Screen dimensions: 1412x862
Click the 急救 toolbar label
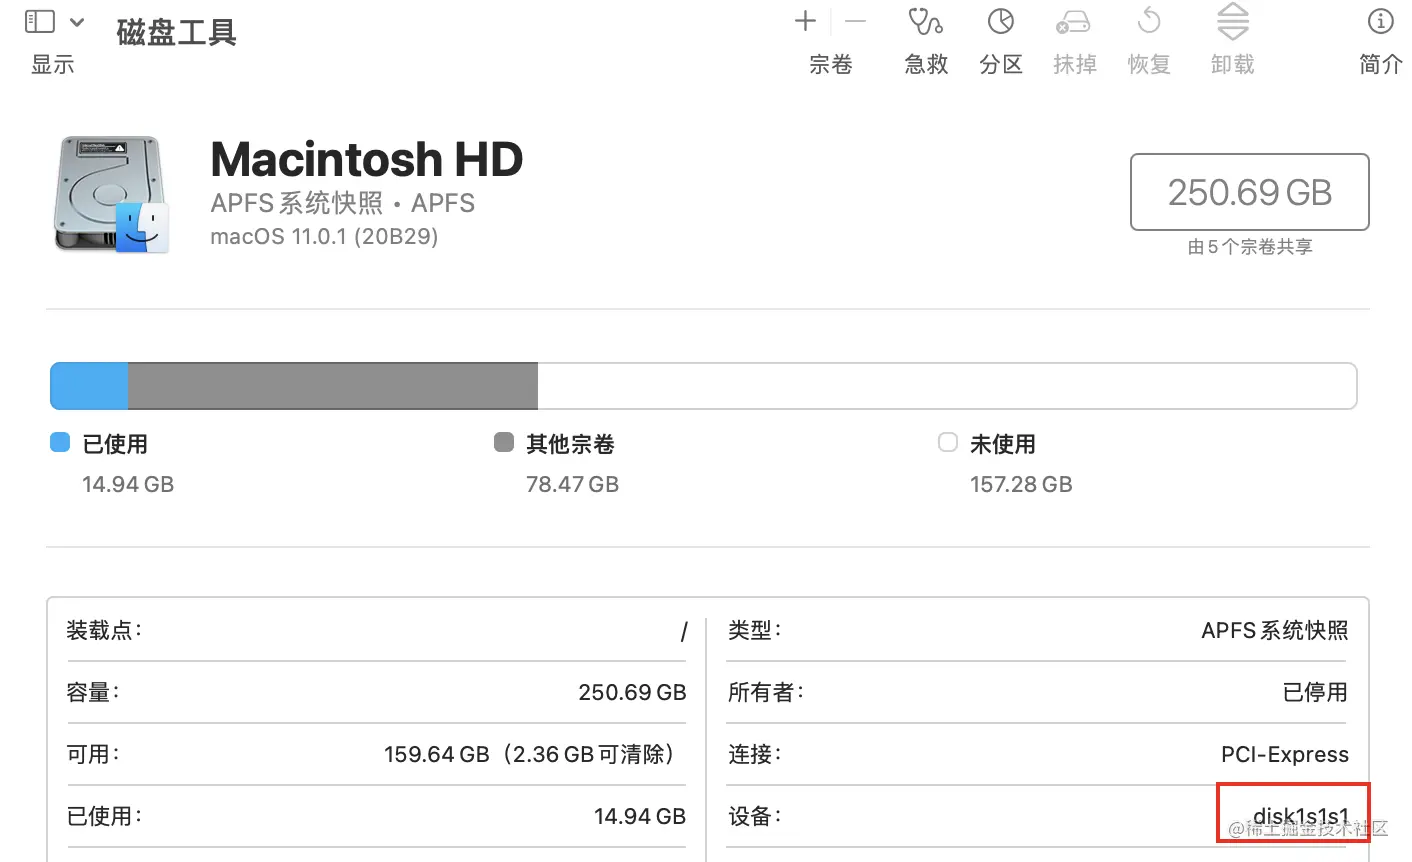(x=926, y=65)
